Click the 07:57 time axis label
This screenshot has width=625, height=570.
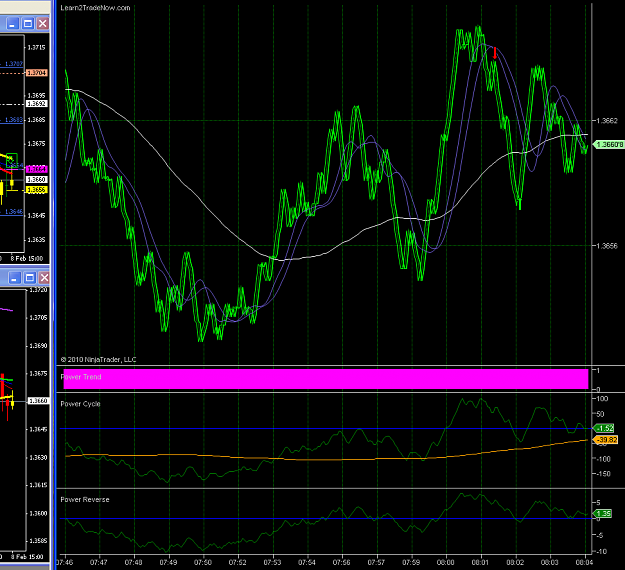376,562
